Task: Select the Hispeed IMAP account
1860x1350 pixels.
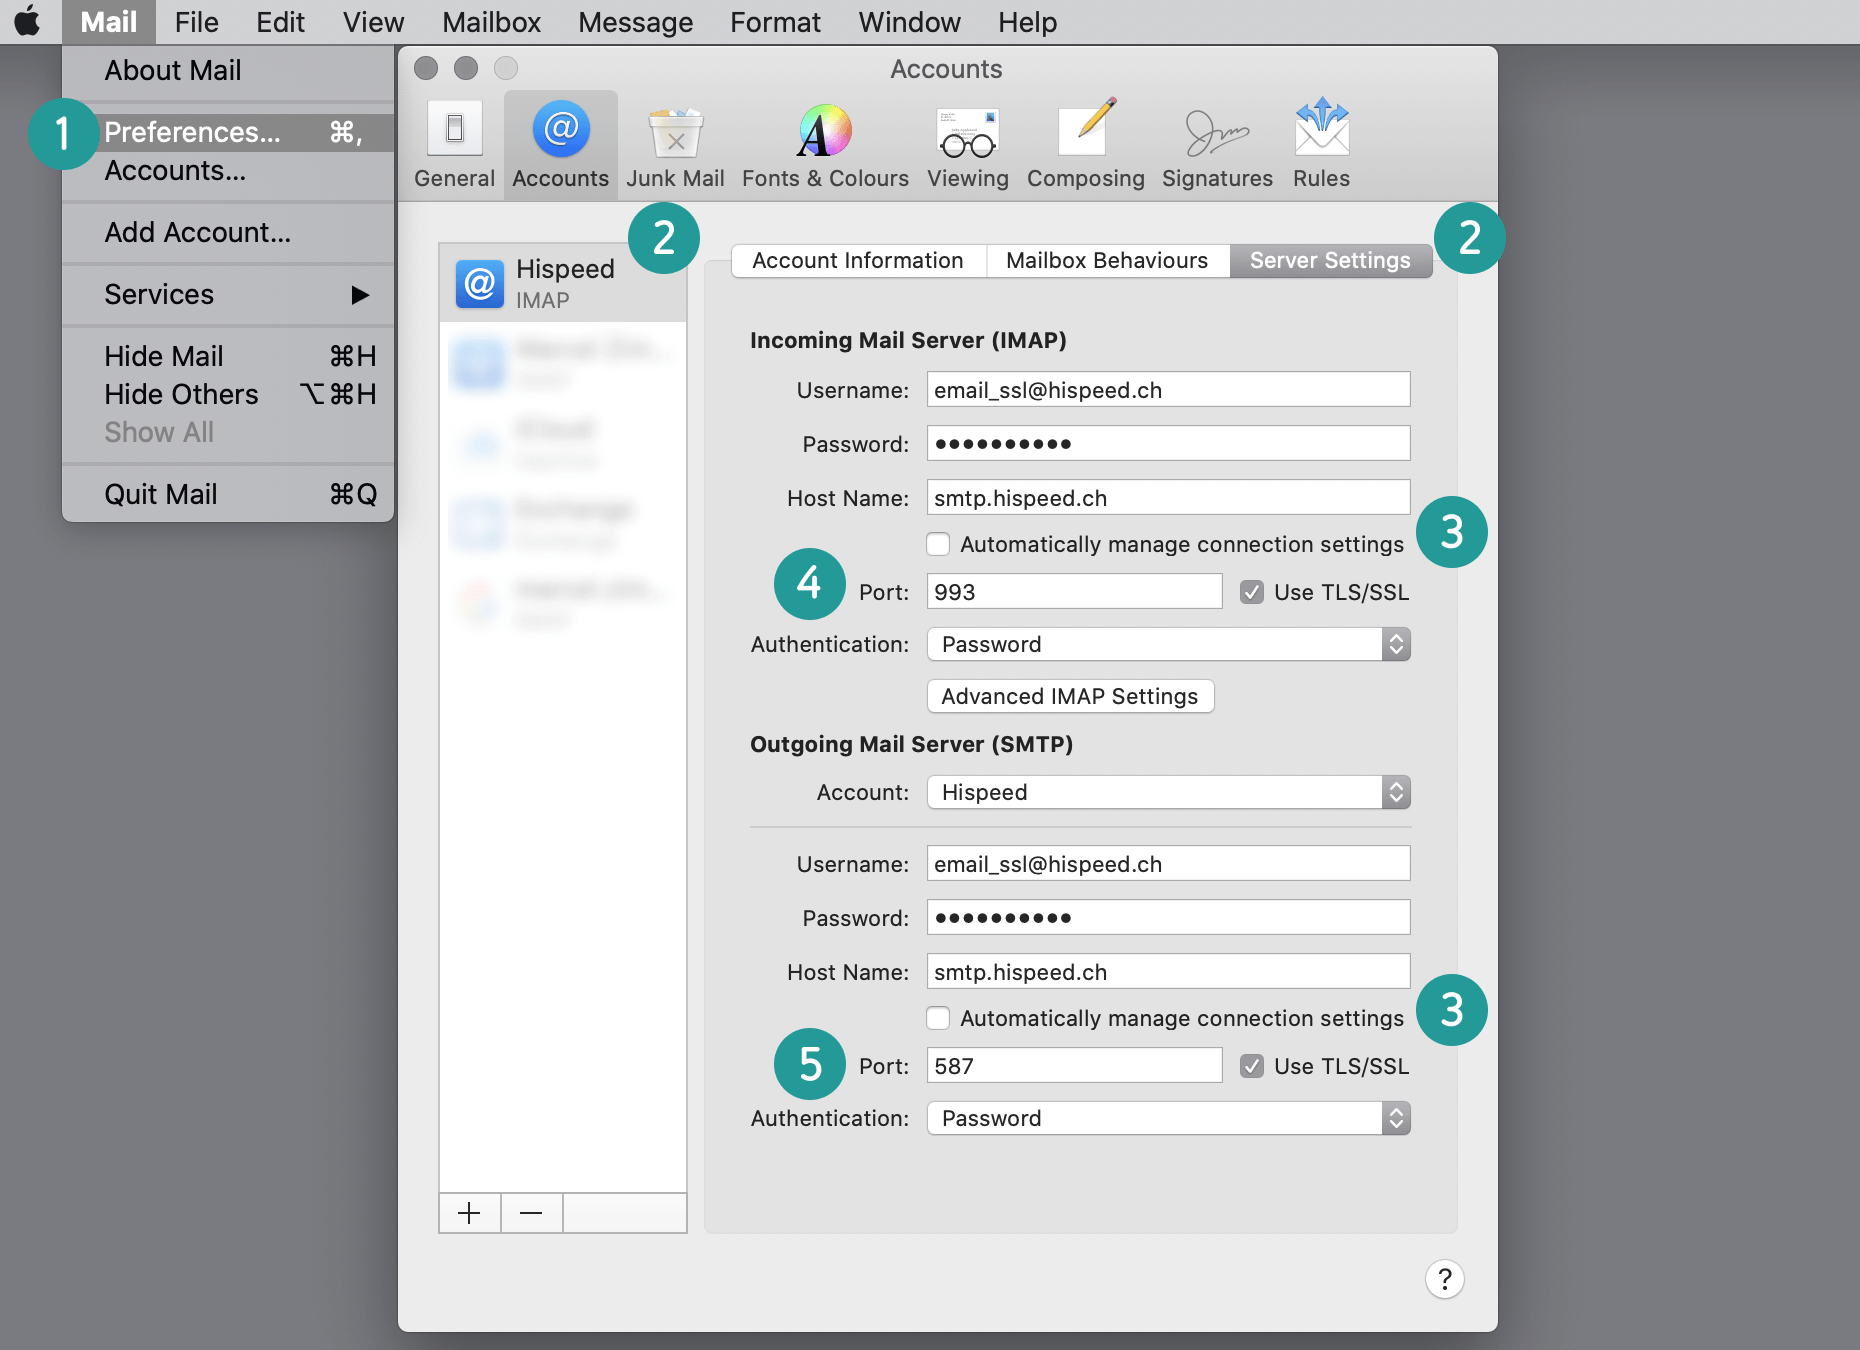Action: (562, 283)
